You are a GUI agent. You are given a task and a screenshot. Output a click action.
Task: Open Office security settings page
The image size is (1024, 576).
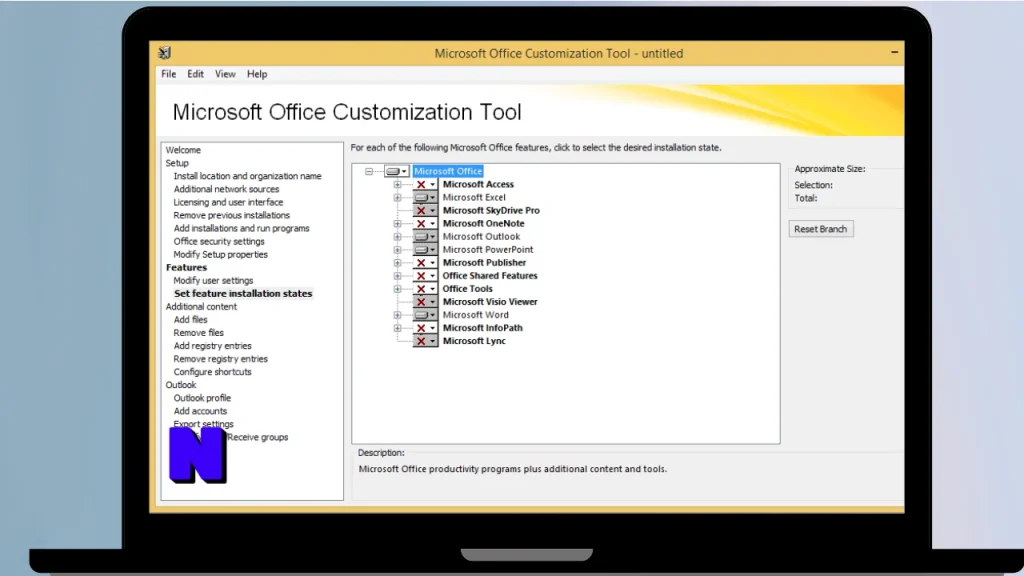pos(219,241)
